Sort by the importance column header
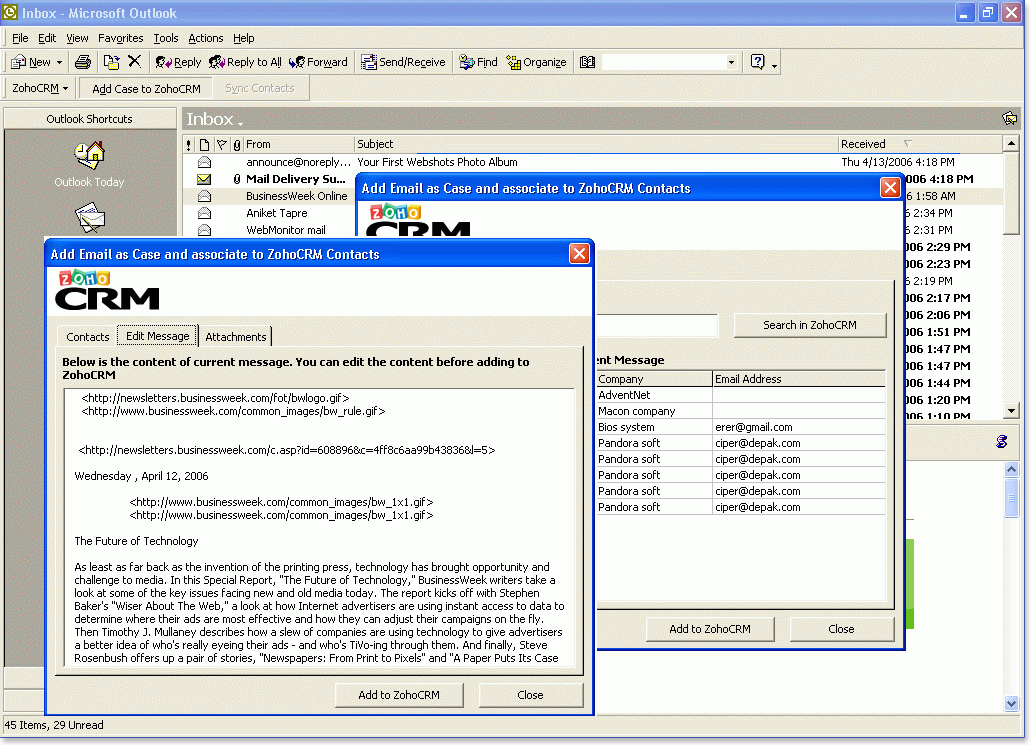 click(x=189, y=144)
